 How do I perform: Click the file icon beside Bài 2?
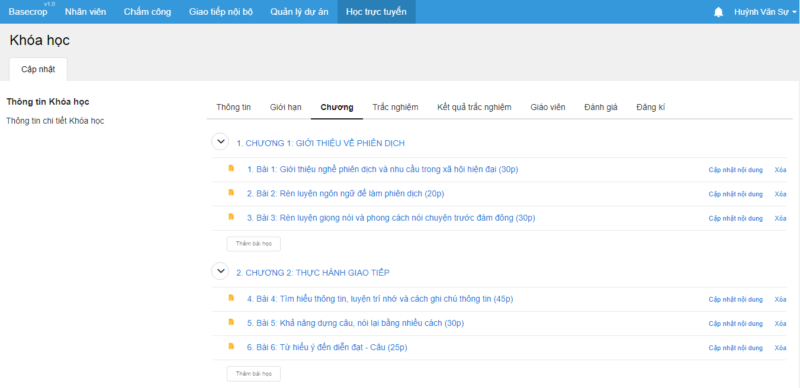pos(231,192)
